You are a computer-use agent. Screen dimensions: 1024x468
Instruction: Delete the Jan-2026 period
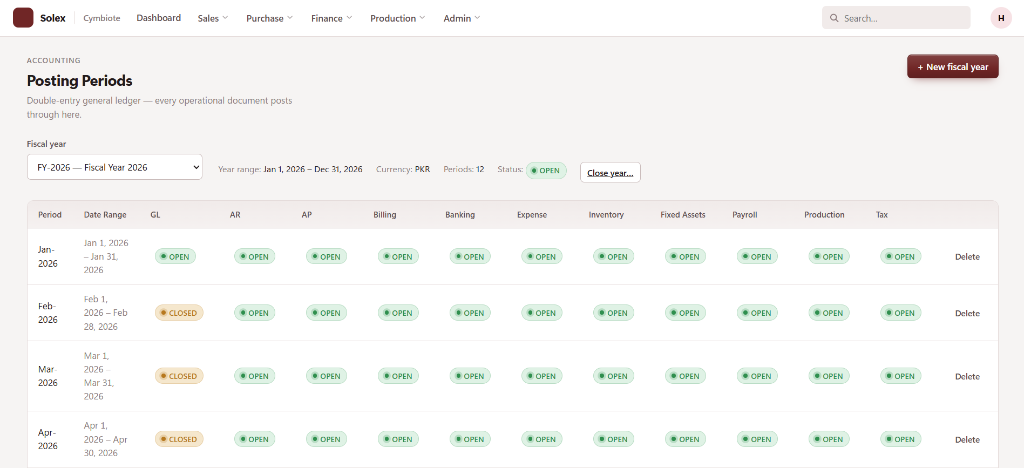coord(967,257)
